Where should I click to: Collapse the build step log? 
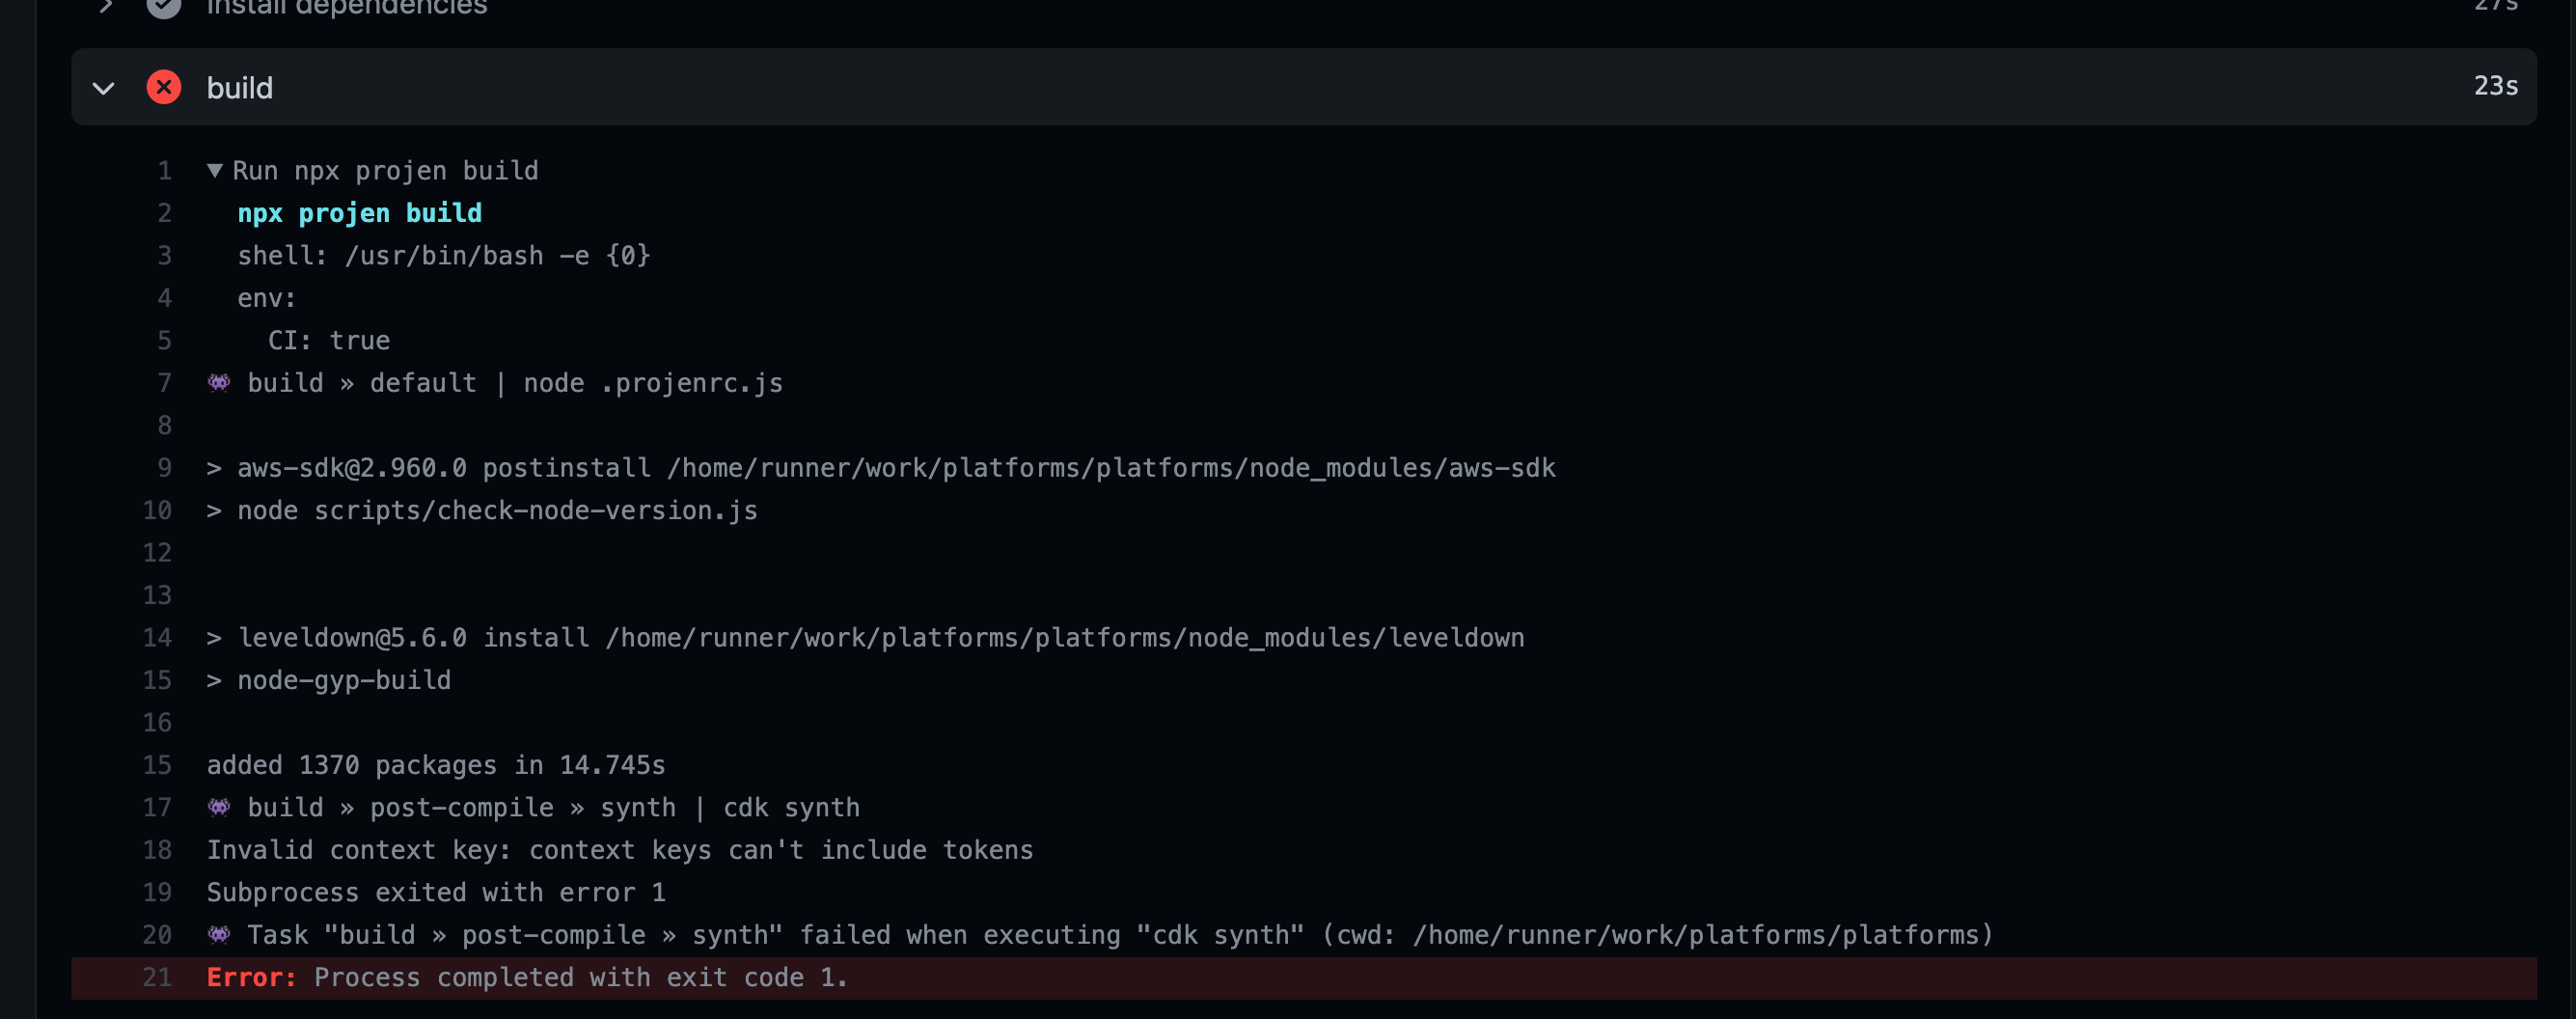coord(103,87)
